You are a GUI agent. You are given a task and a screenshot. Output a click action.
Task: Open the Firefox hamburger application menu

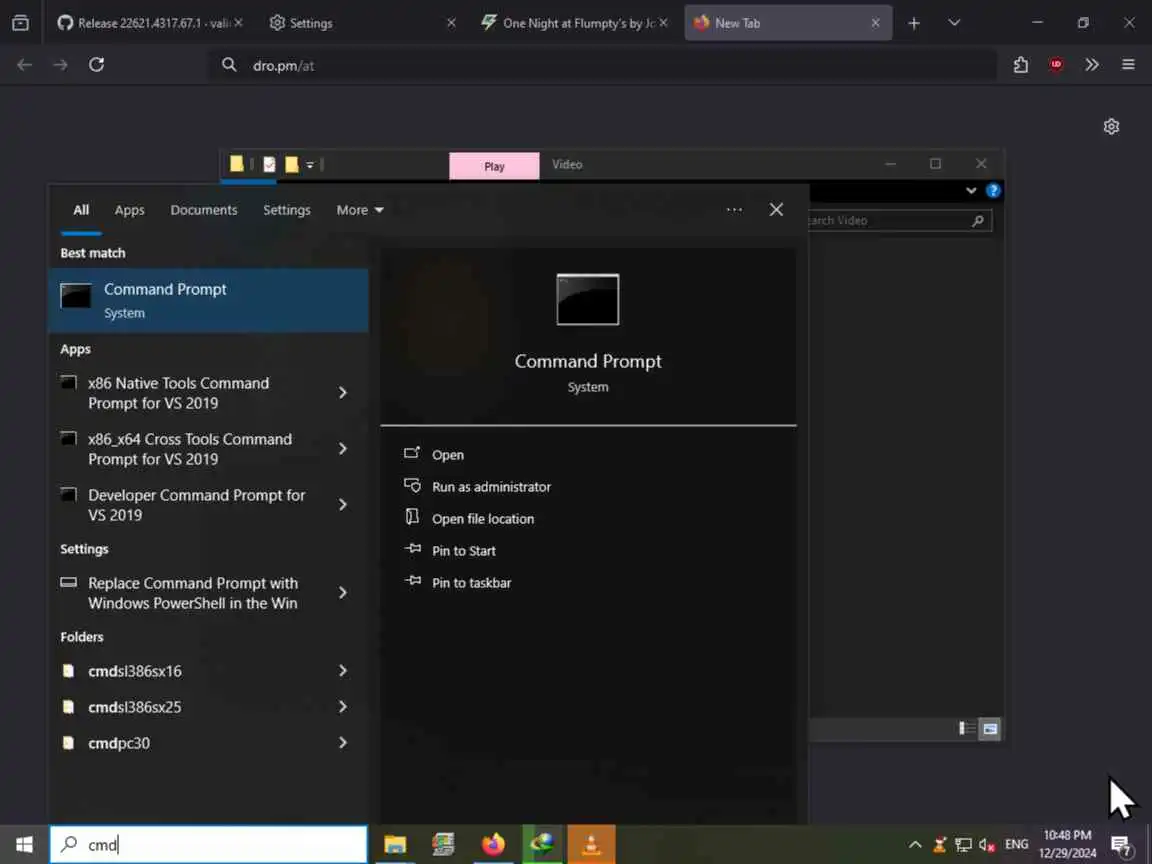tap(1128, 65)
